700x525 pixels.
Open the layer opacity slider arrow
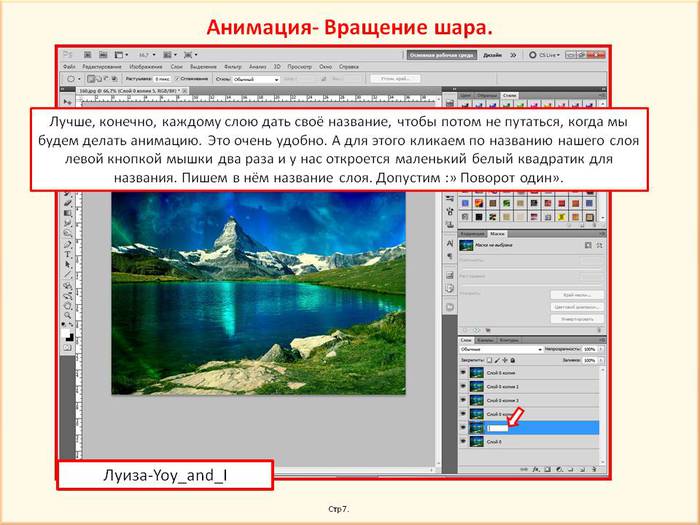601,349
